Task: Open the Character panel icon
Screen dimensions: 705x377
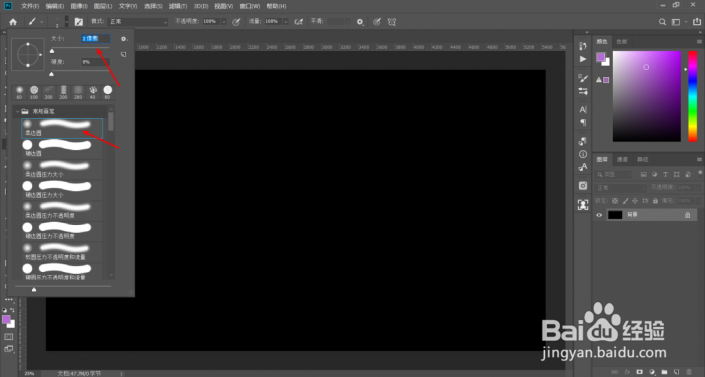Action: [x=583, y=109]
